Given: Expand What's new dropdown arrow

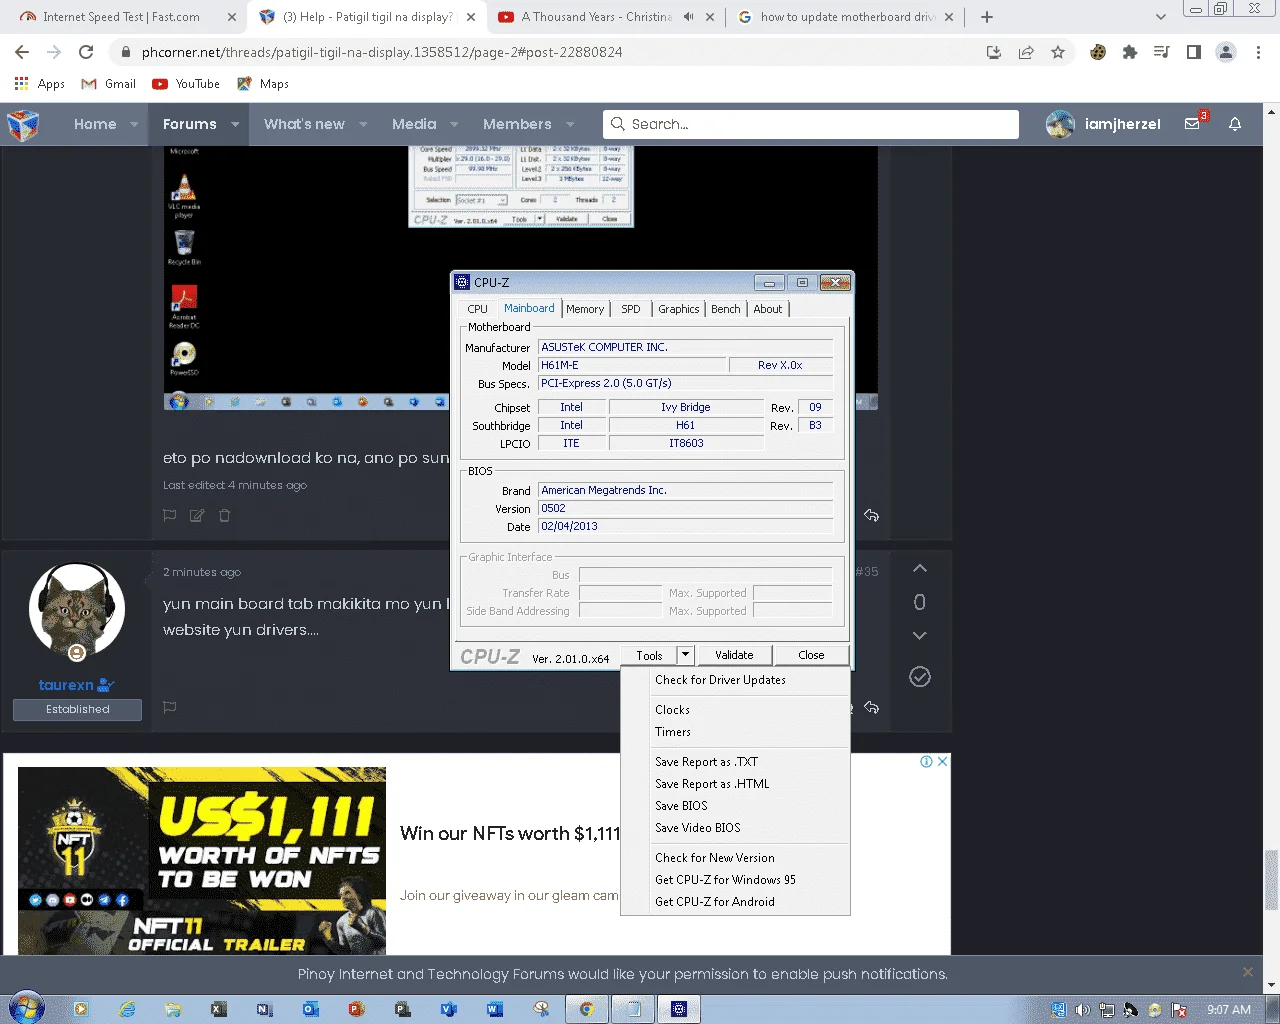Looking at the screenshot, I should [363, 125].
